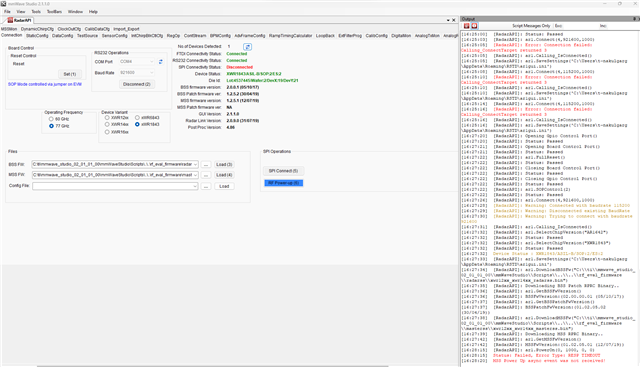The width and height of the screenshot is (640, 367).
Task: Switch to the StaticConfig tab
Action: pyautogui.click(x=37, y=36)
